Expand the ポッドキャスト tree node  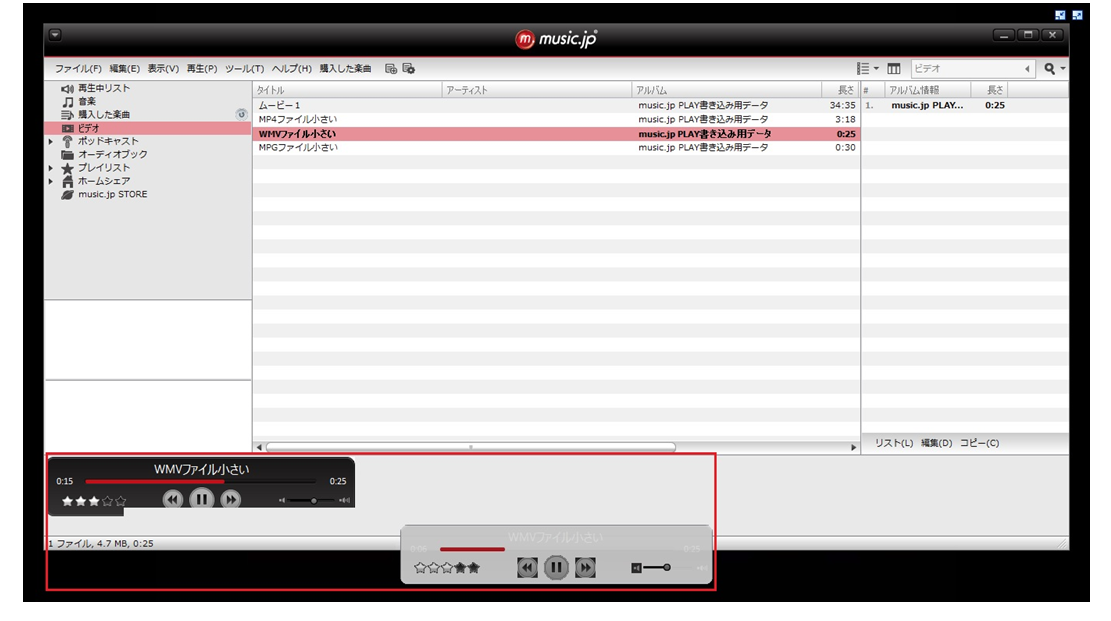pos(51,142)
